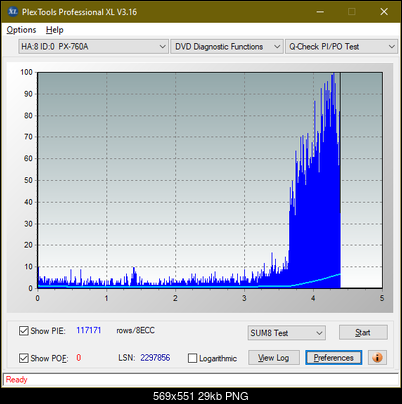Click the Ready status text
Screen dimensions: 402x404
coord(16,379)
